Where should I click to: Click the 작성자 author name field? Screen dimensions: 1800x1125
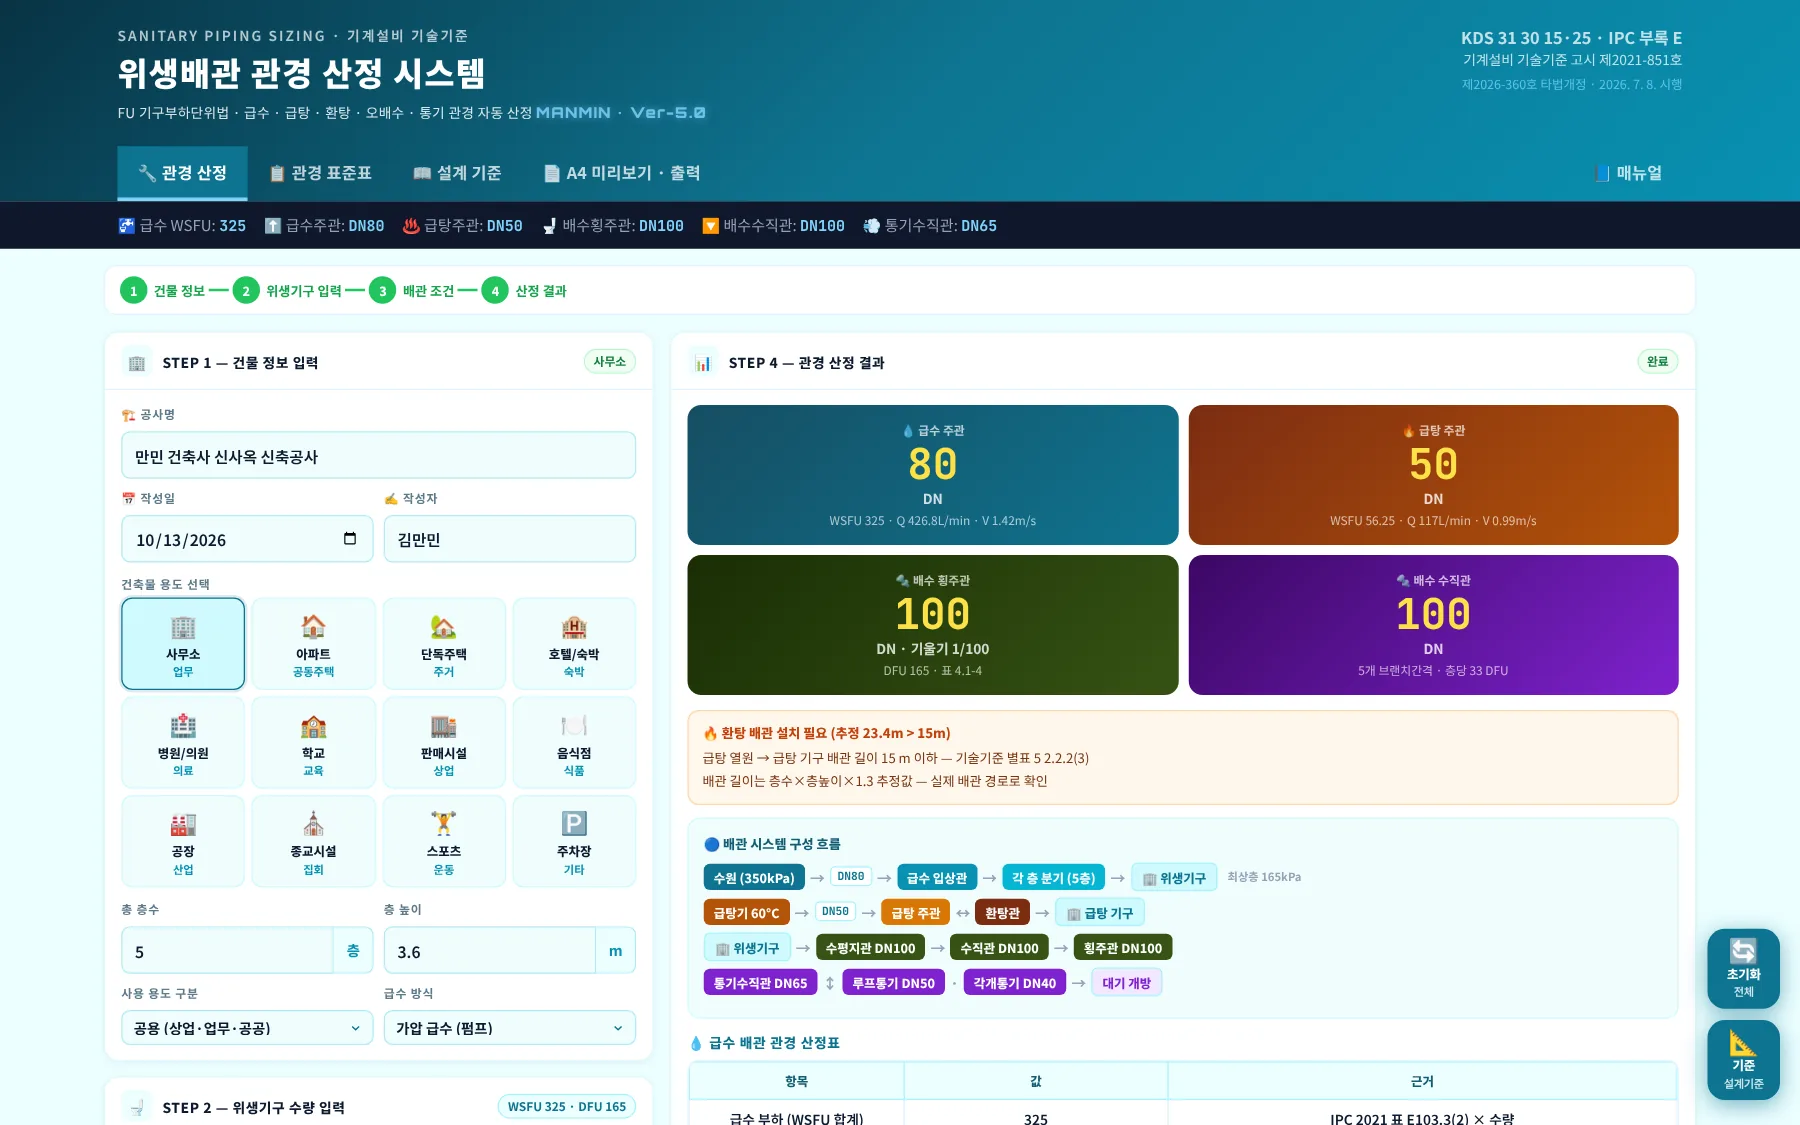[510, 539]
